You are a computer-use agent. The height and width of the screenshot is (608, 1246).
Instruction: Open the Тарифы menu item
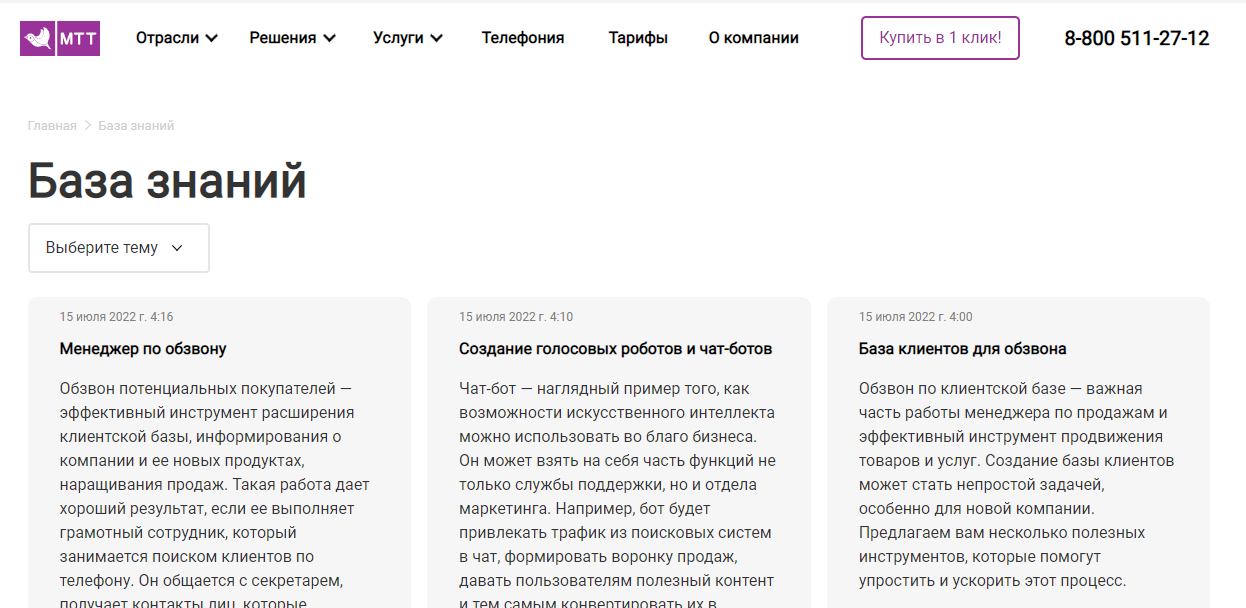[x=638, y=38]
